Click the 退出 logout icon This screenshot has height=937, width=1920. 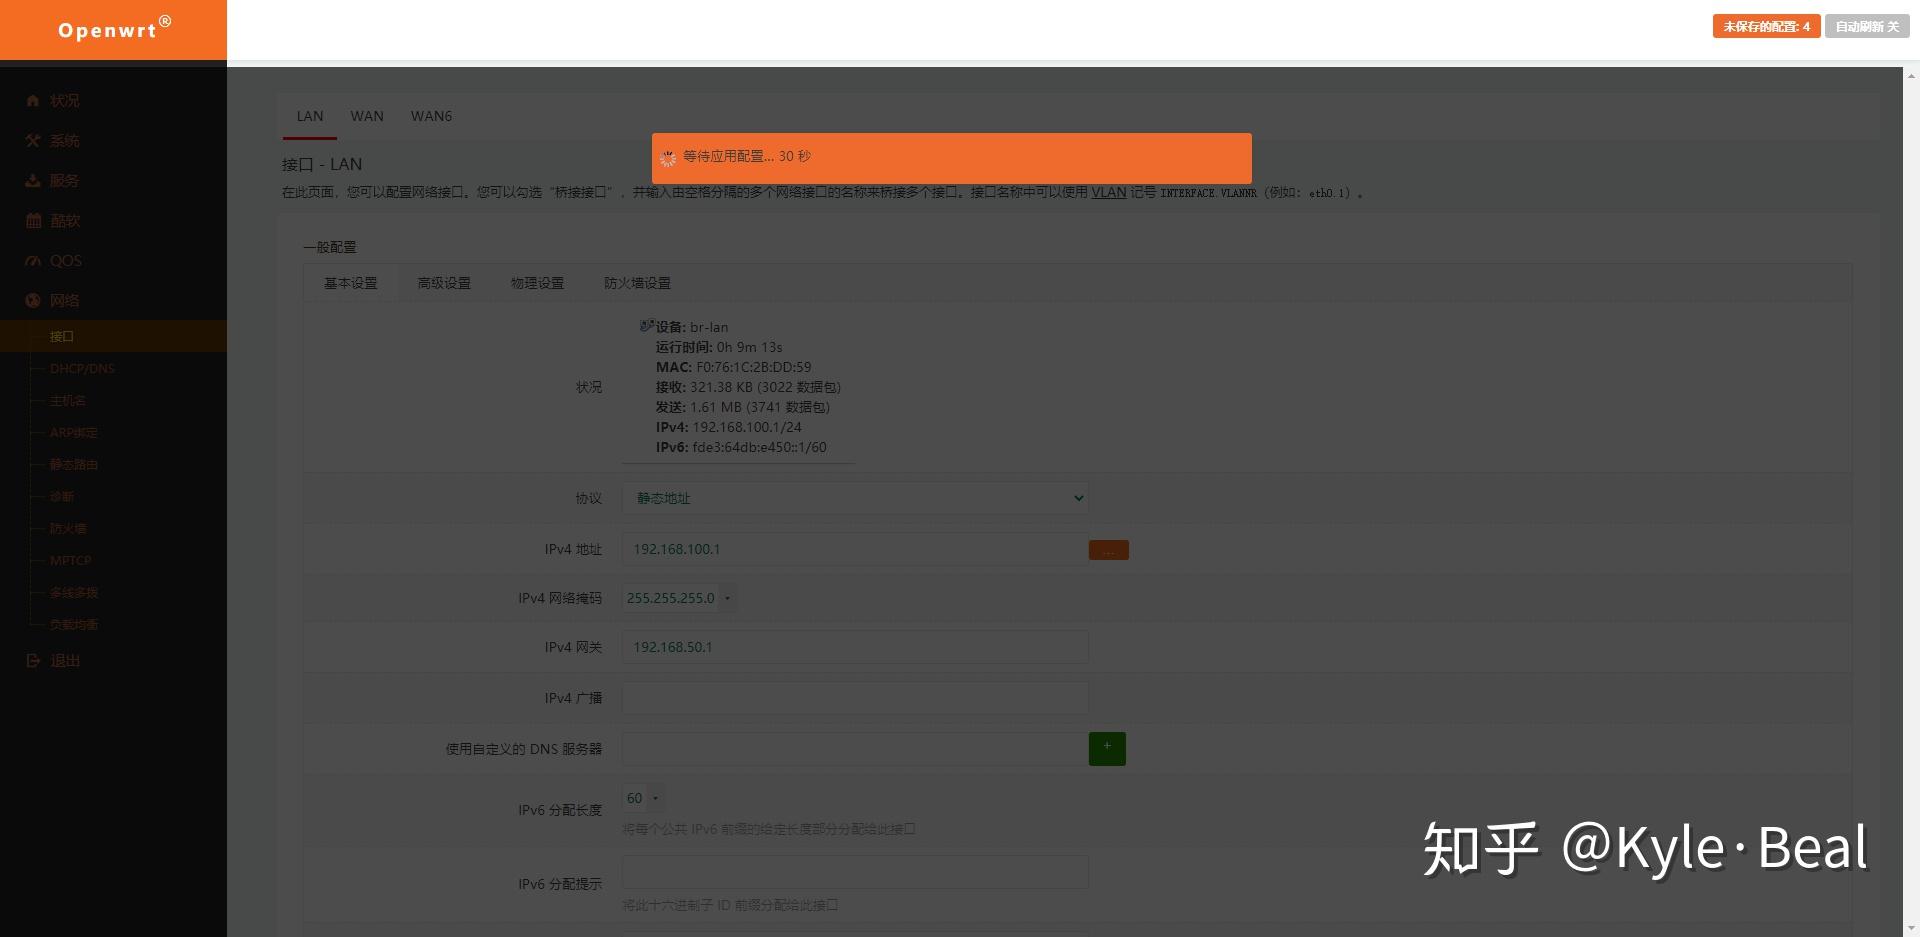(x=31, y=660)
